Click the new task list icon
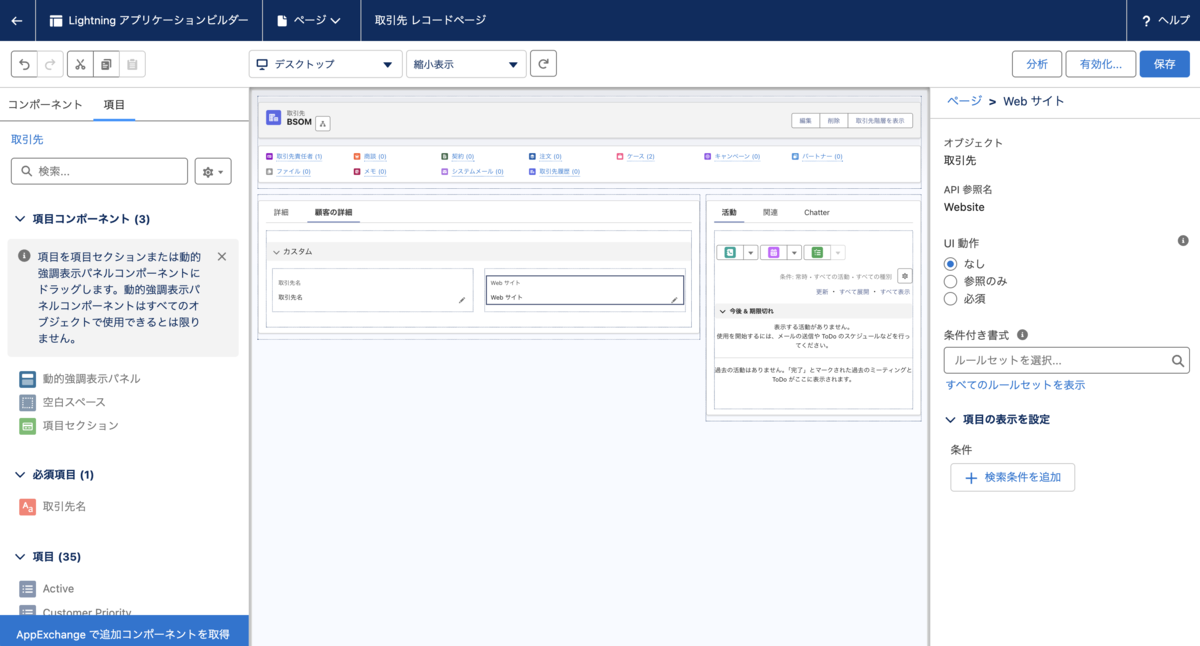This screenshot has height=646, width=1200. pos(817,253)
